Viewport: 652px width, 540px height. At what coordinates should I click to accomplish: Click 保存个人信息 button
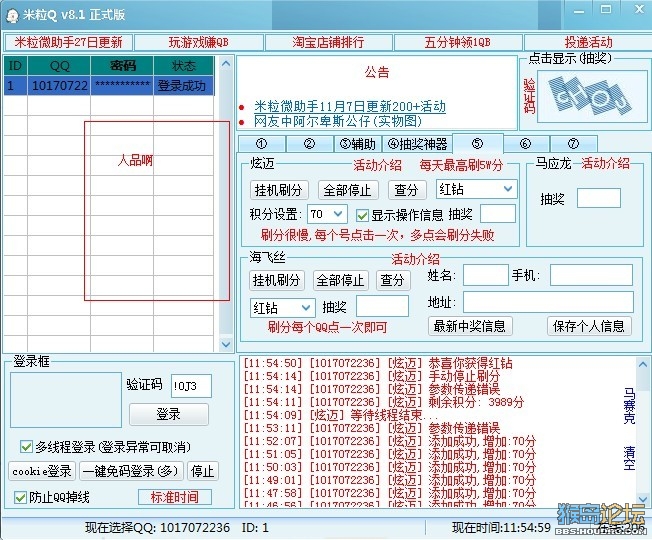click(x=589, y=326)
